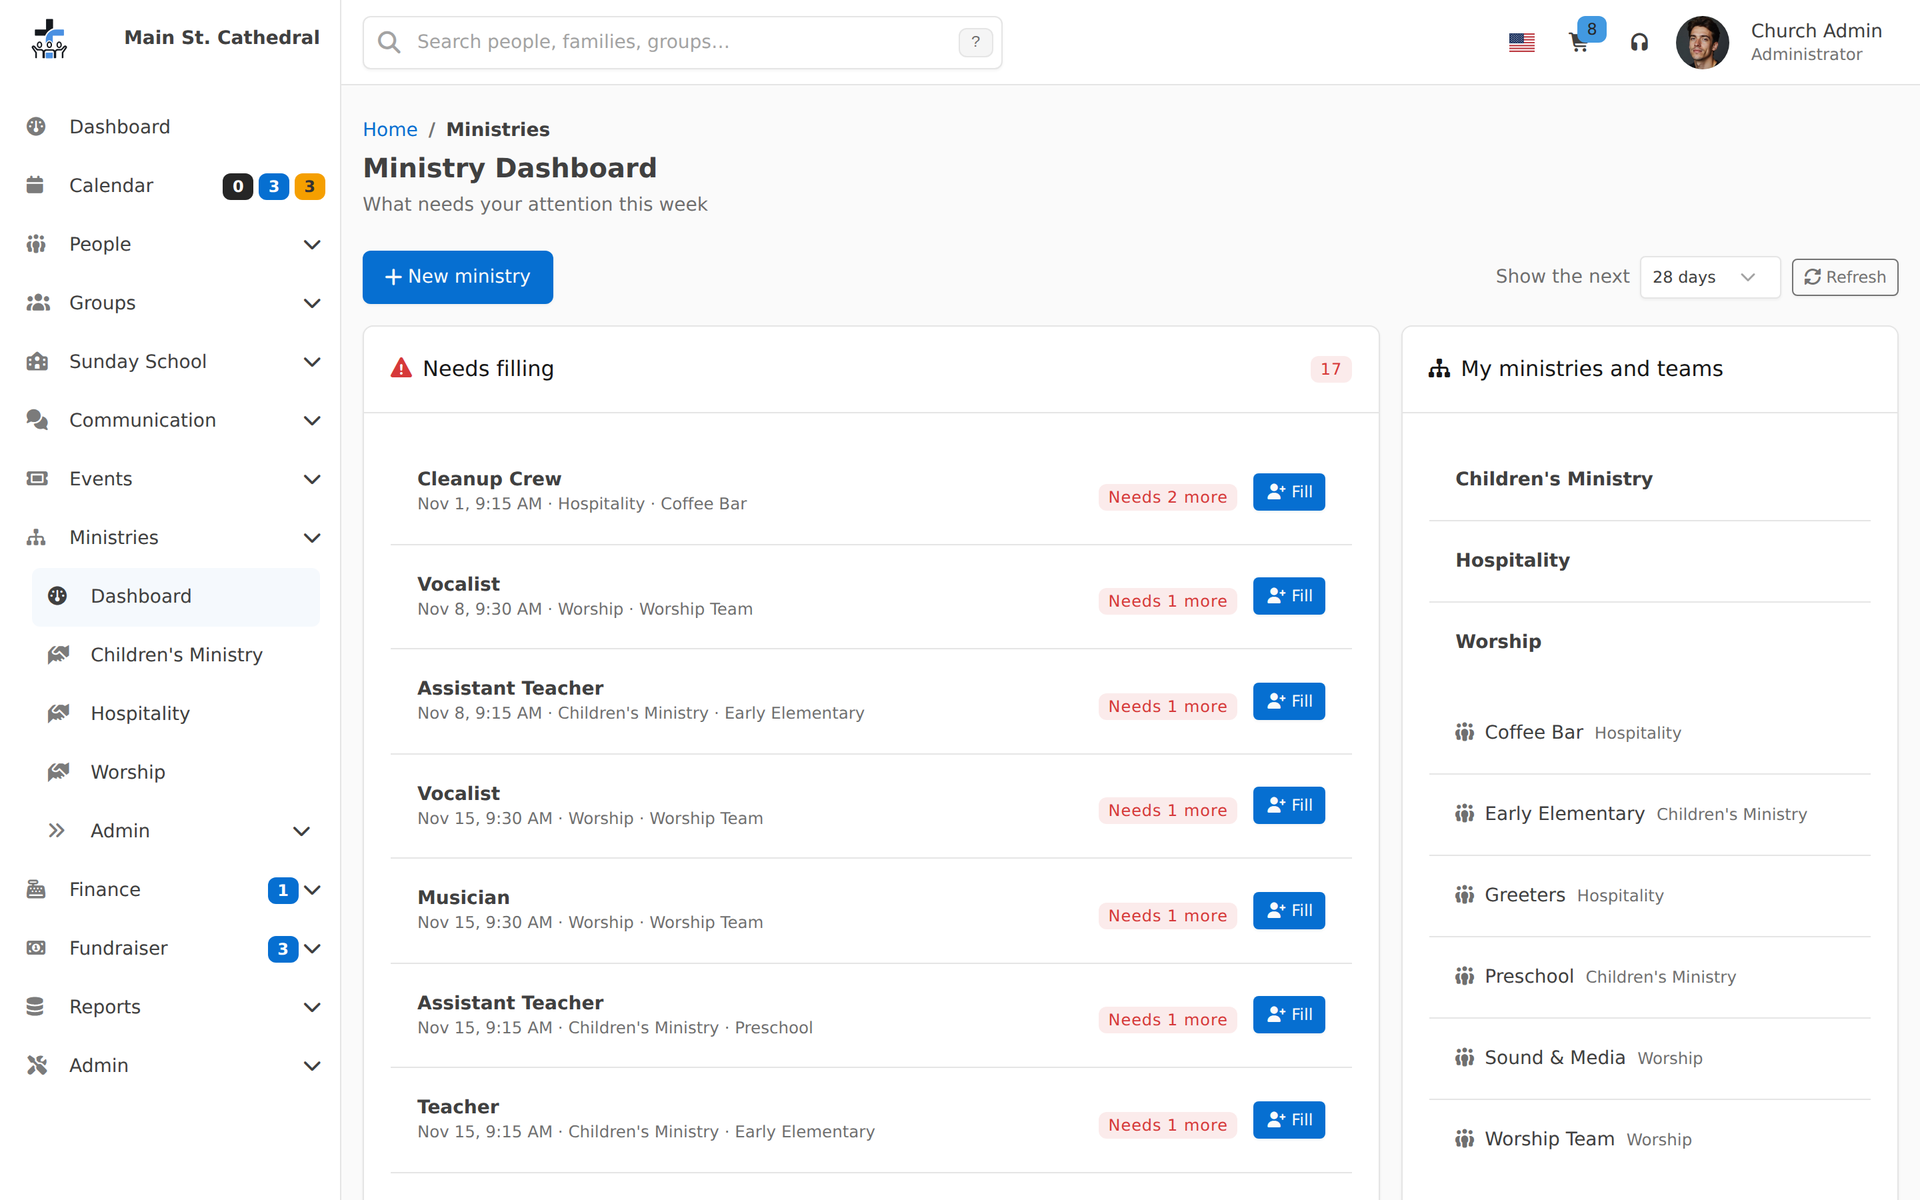
Task: Click the search magnifier icon
Action: [389, 42]
